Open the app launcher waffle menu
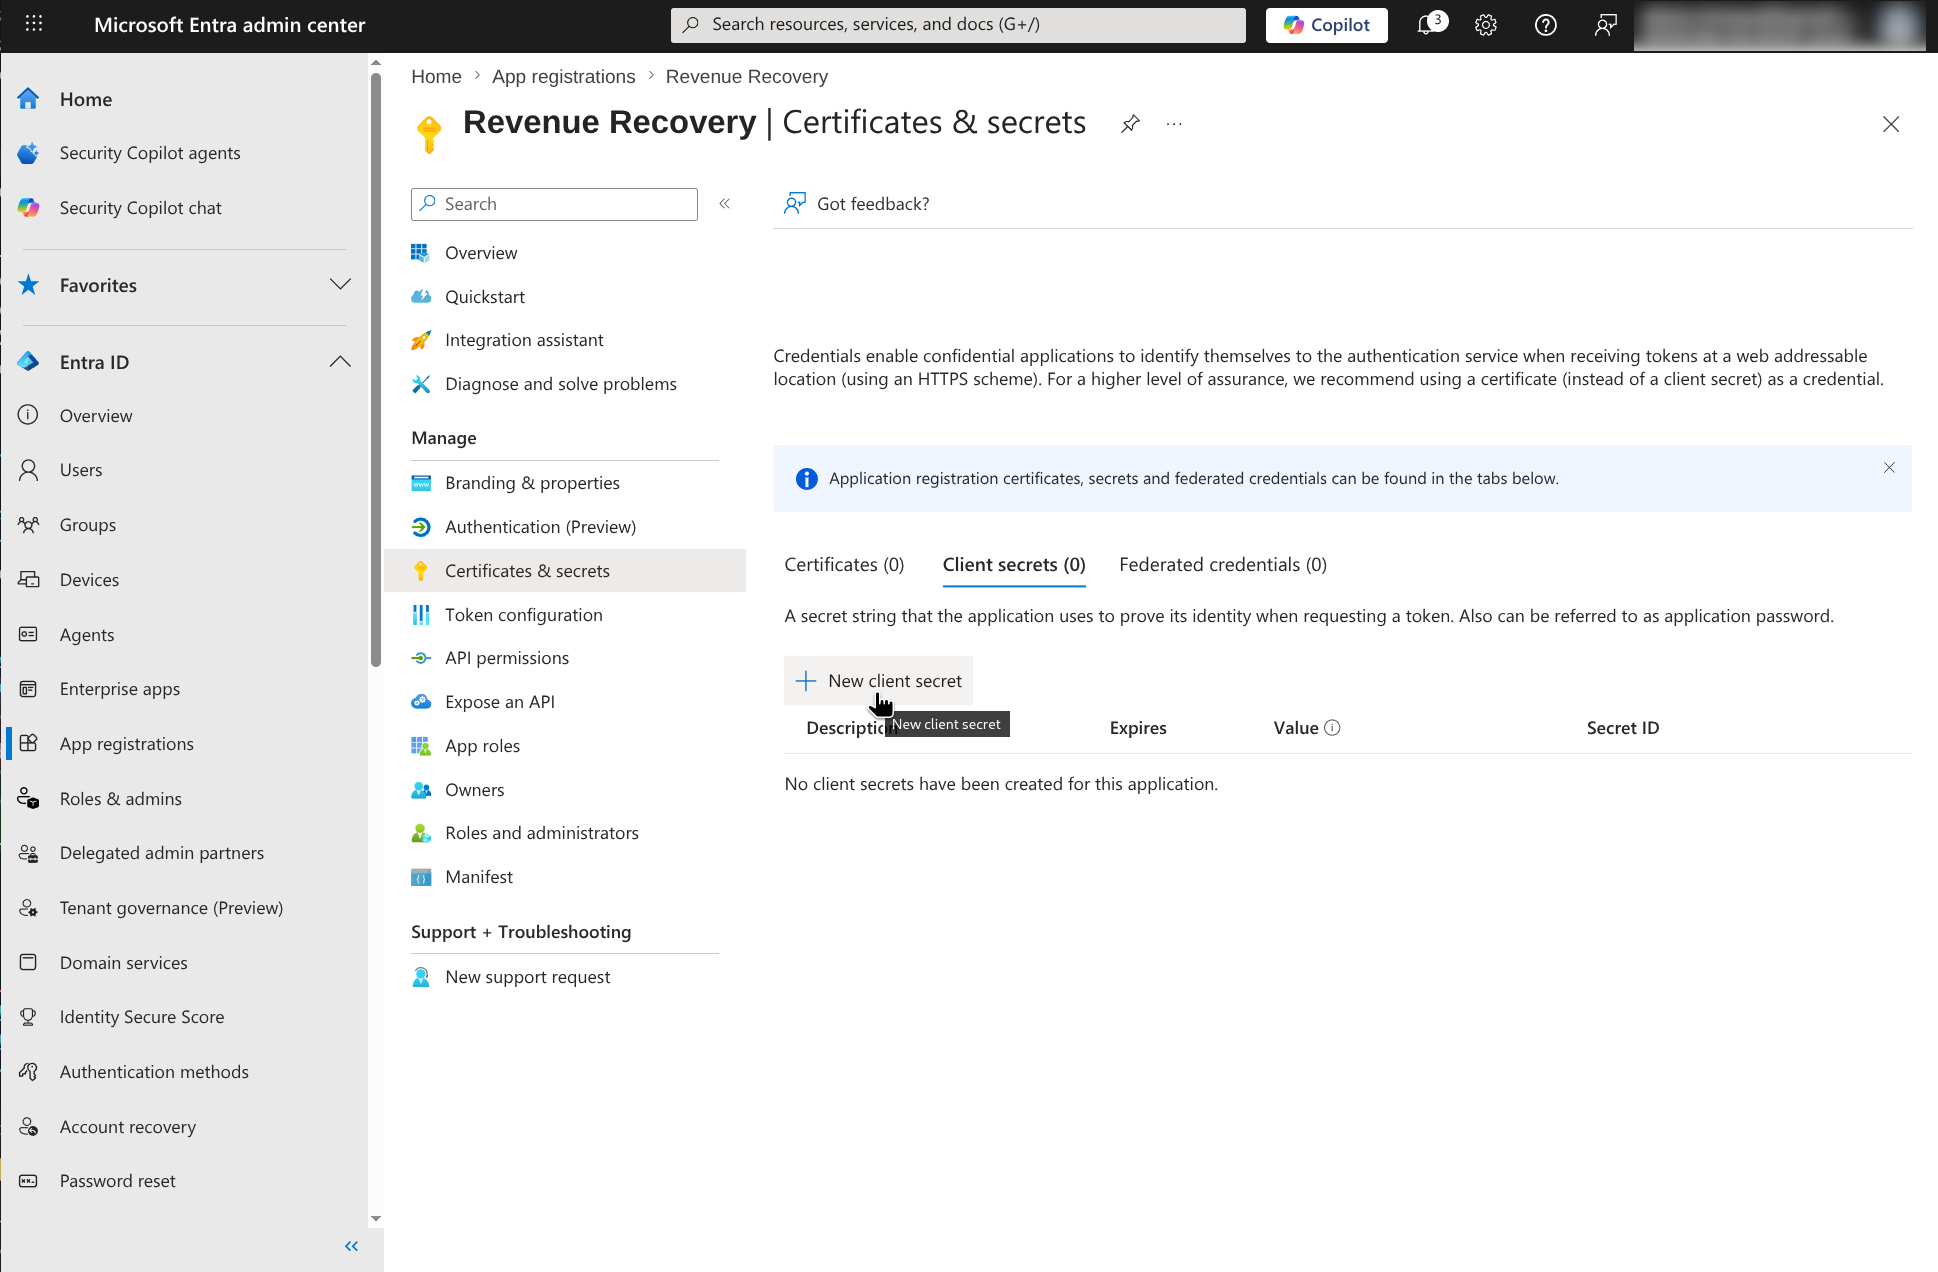Viewport: 1938px width, 1272px height. click(34, 24)
